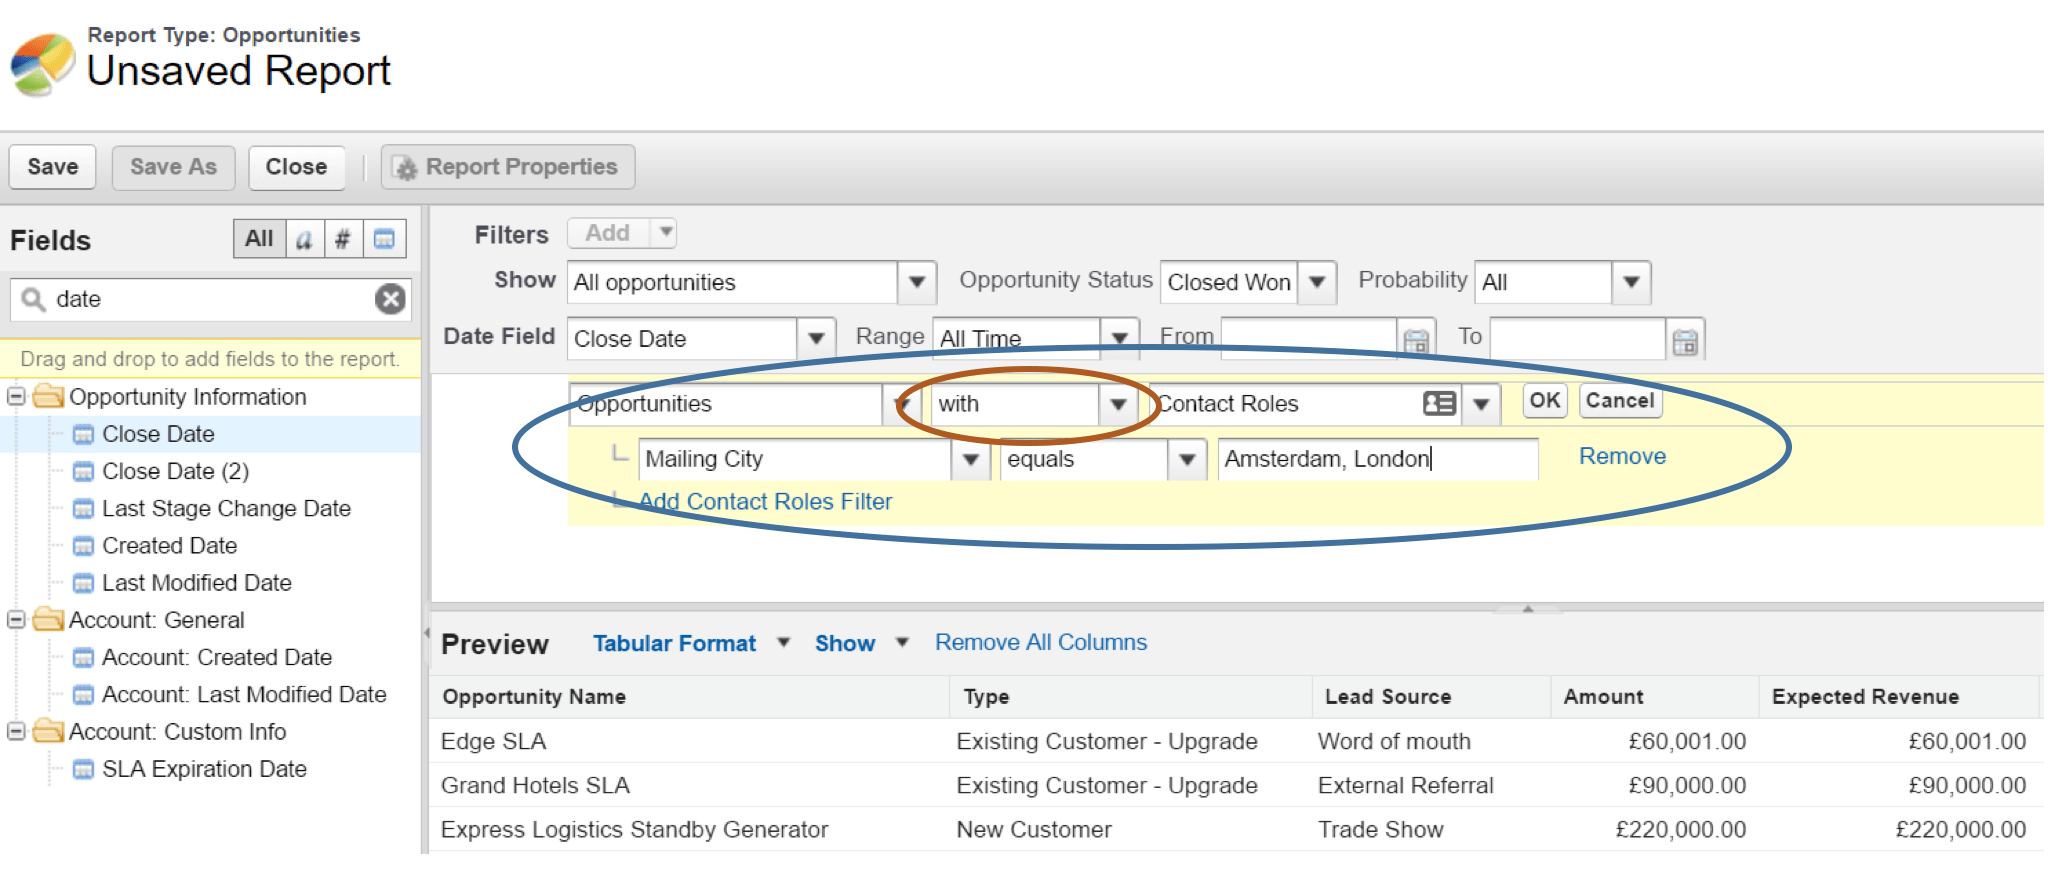Filter fields by text type icon
The height and width of the screenshot is (872, 2048).
[305, 239]
